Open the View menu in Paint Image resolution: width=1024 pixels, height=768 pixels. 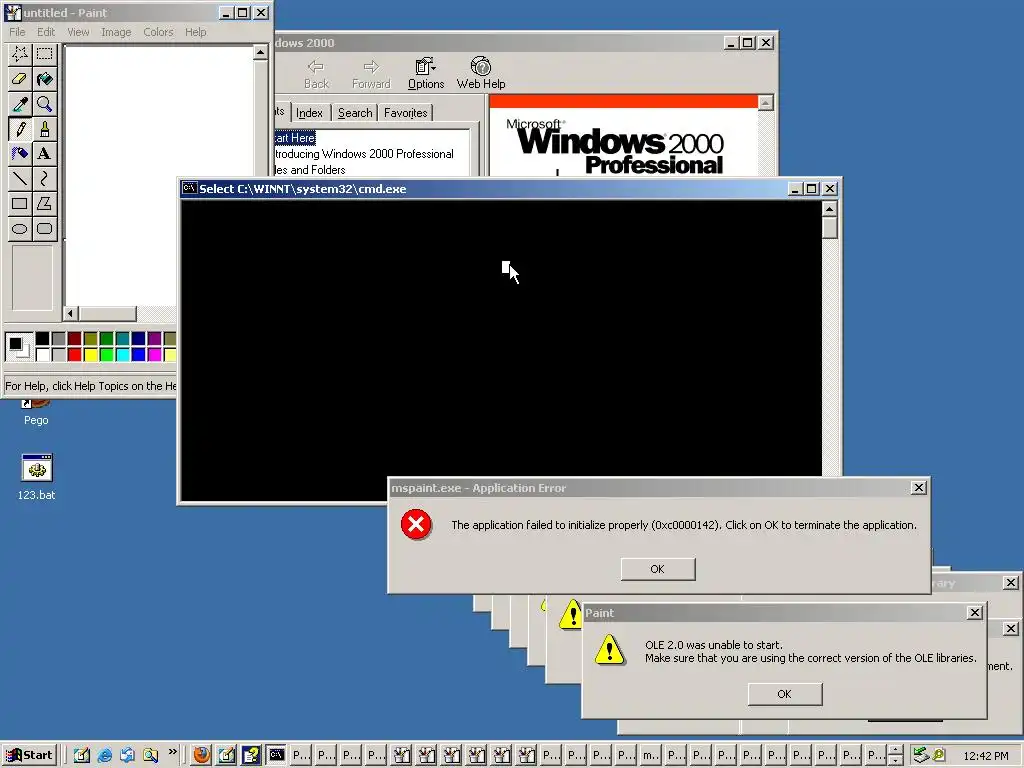tap(78, 32)
